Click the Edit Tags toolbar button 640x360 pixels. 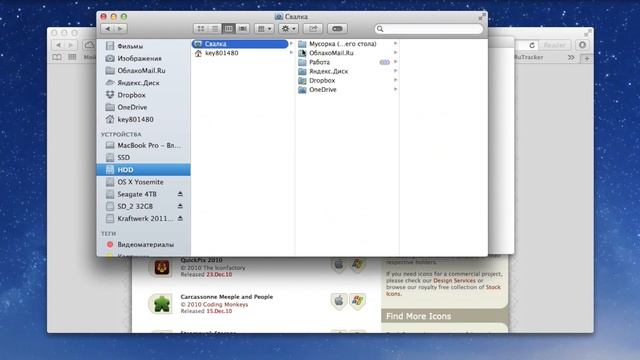(x=337, y=29)
